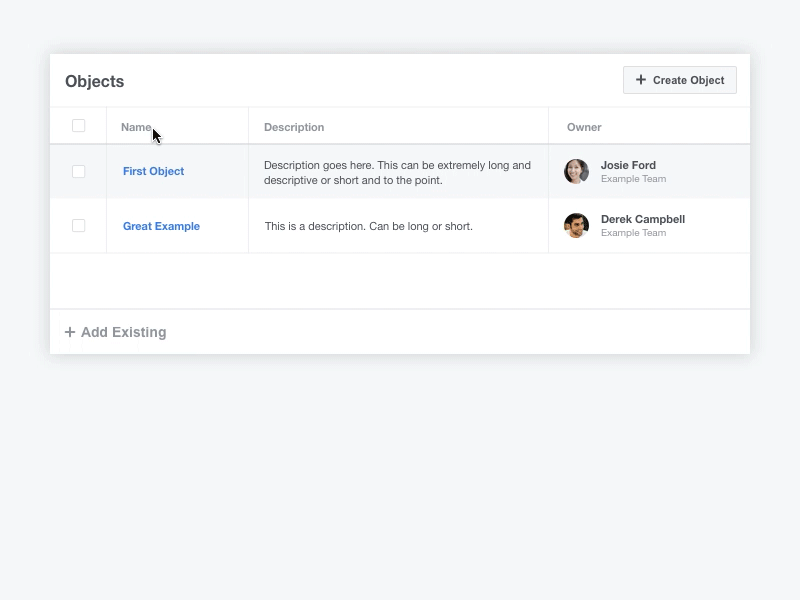Click Josie Ford's avatar photo
Image resolution: width=800 pixels, height=600 pixels.
click(576, 172)
